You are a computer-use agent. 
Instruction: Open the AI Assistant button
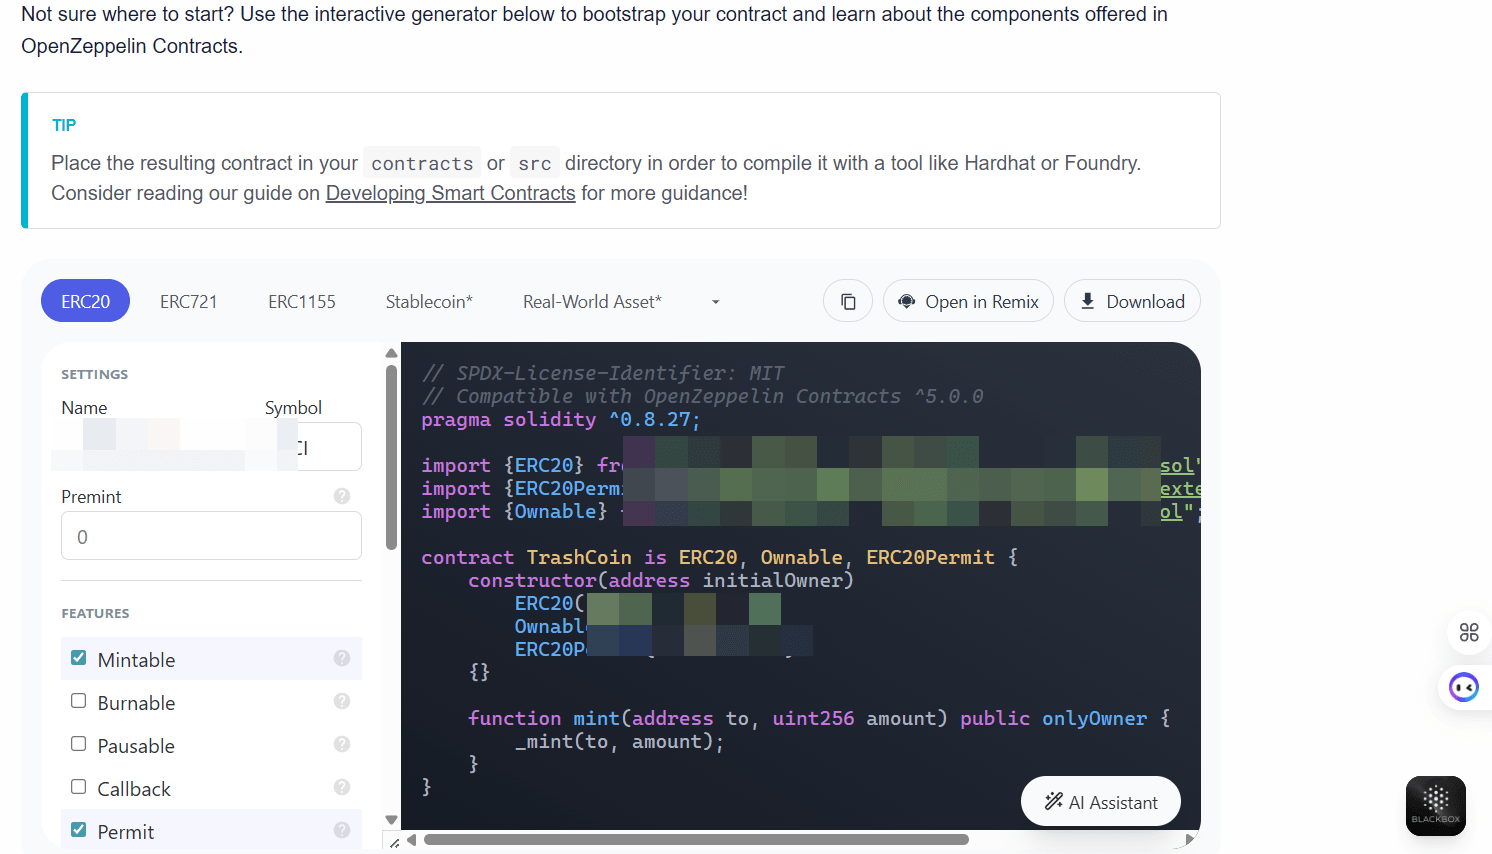[x=1101, y=801]
